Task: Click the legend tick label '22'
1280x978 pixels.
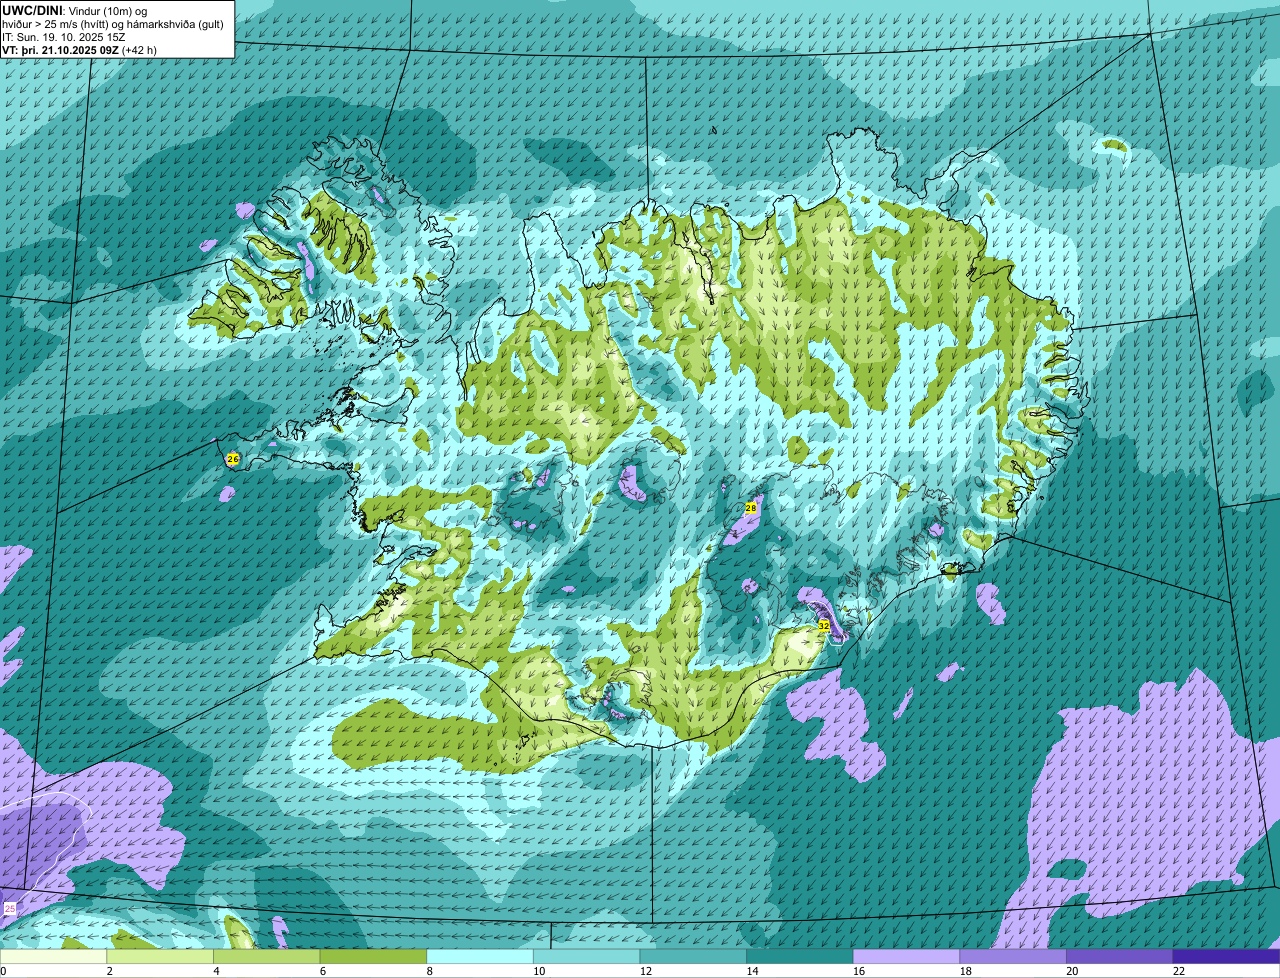Action: [x=1179, y=971]
